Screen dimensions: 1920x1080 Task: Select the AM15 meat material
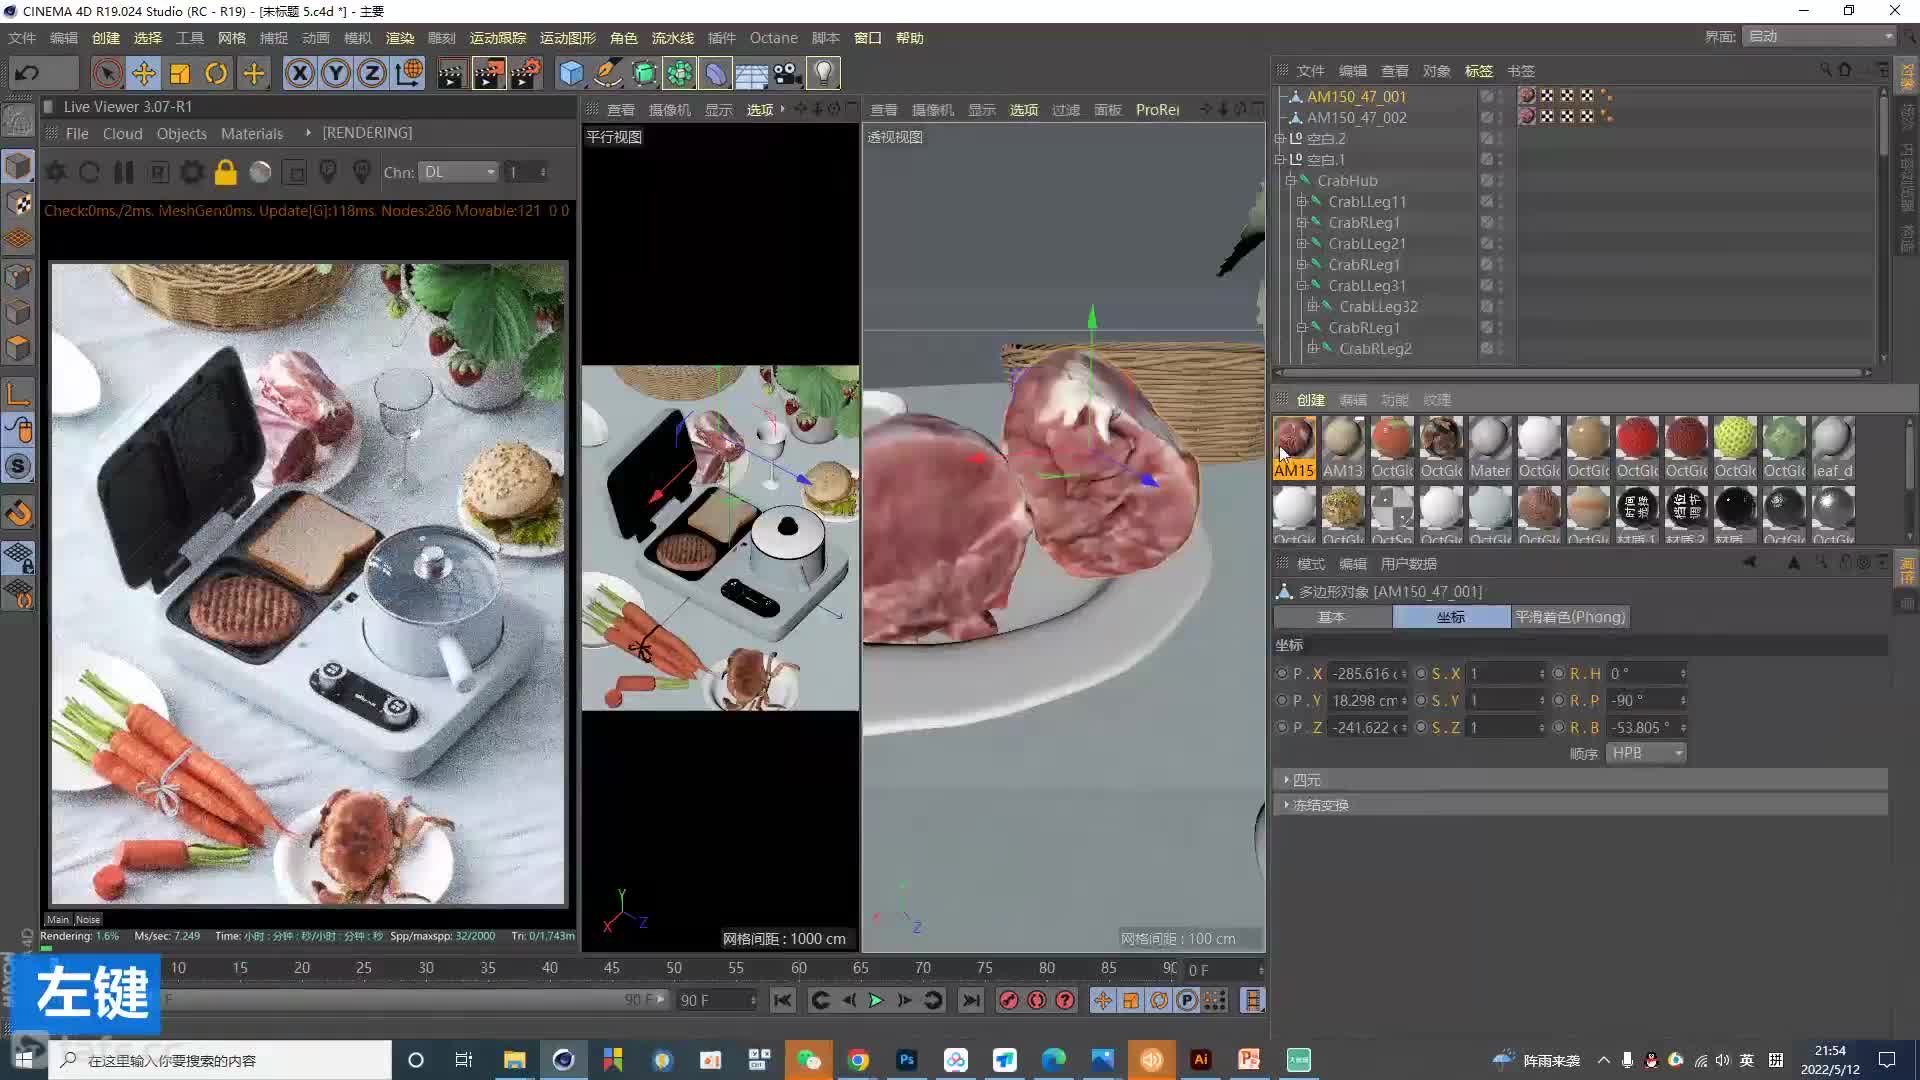tap(1294, 447)
